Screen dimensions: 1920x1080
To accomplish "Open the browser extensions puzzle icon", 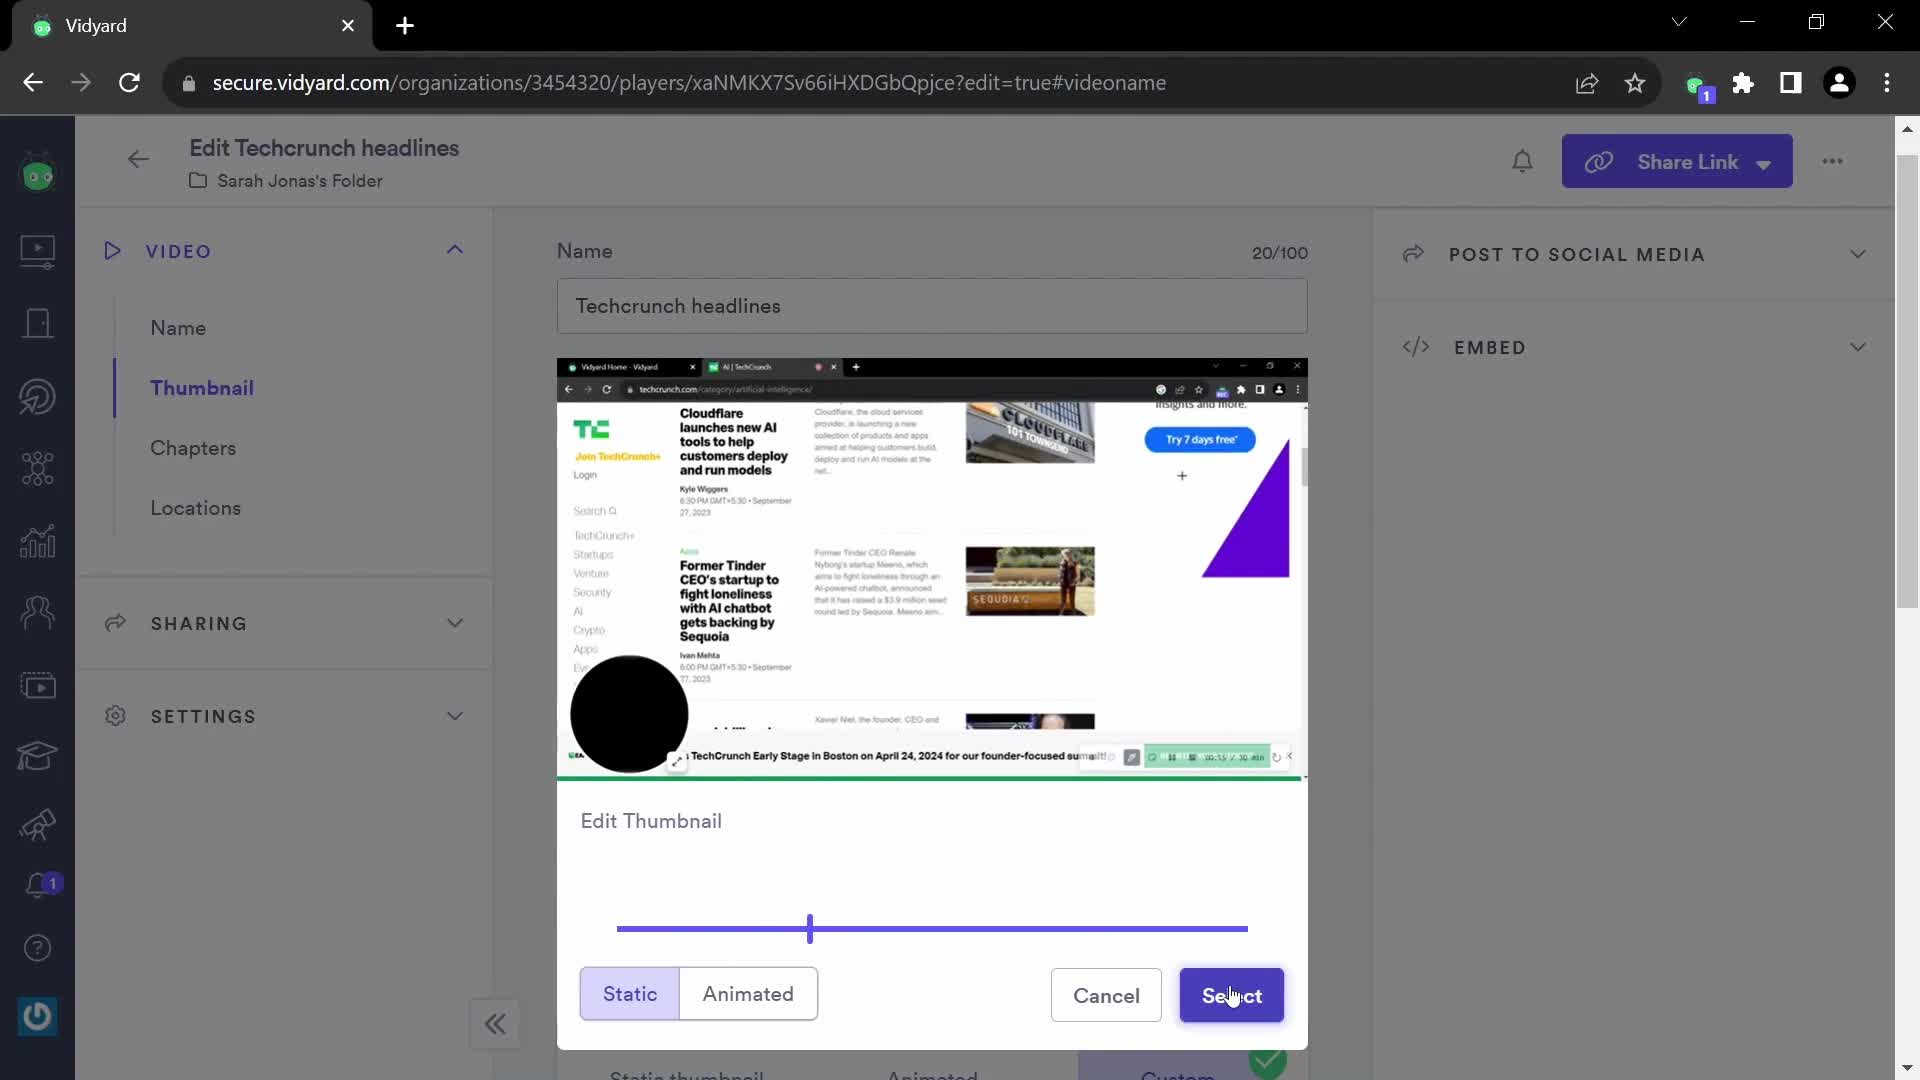I will pos(1743,83).
